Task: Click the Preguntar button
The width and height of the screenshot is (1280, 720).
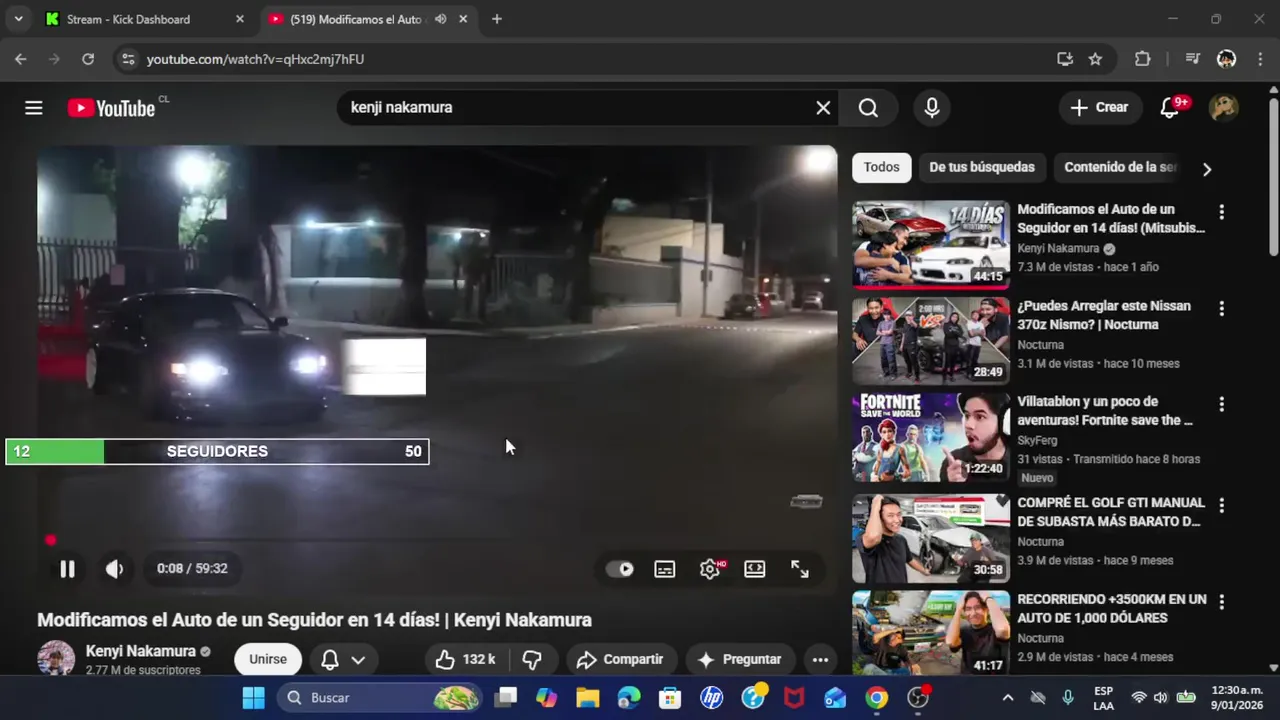Action: coord(740,659)
